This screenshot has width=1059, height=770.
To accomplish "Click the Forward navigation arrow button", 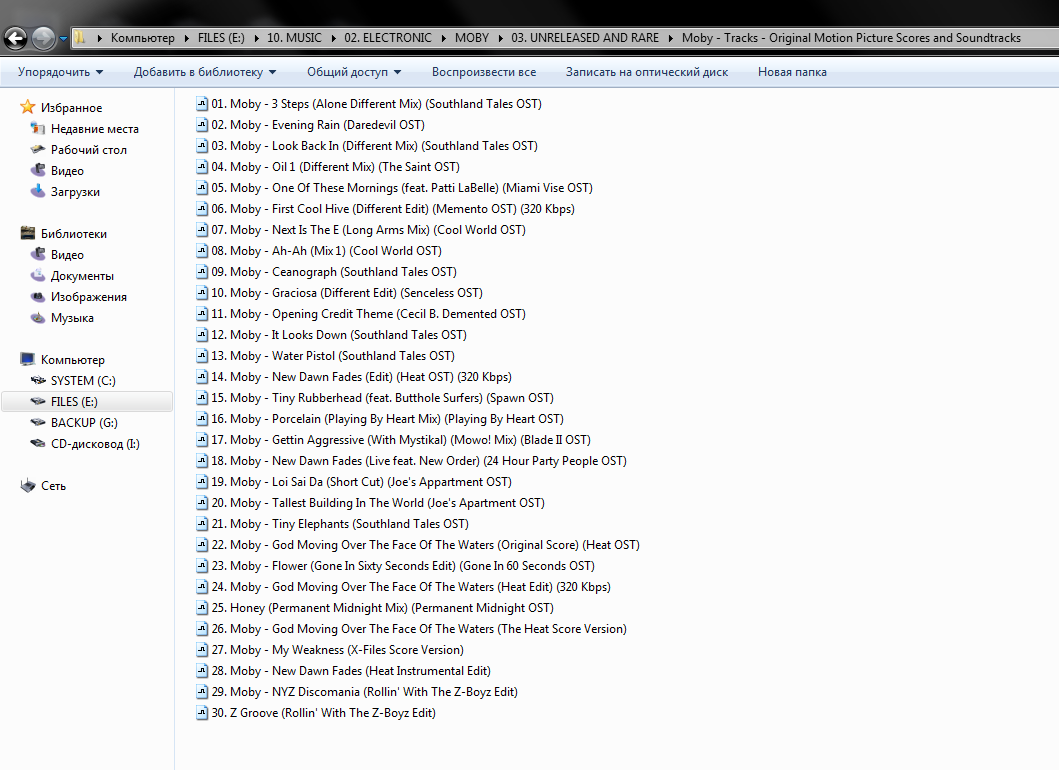I will click(43, 38).
